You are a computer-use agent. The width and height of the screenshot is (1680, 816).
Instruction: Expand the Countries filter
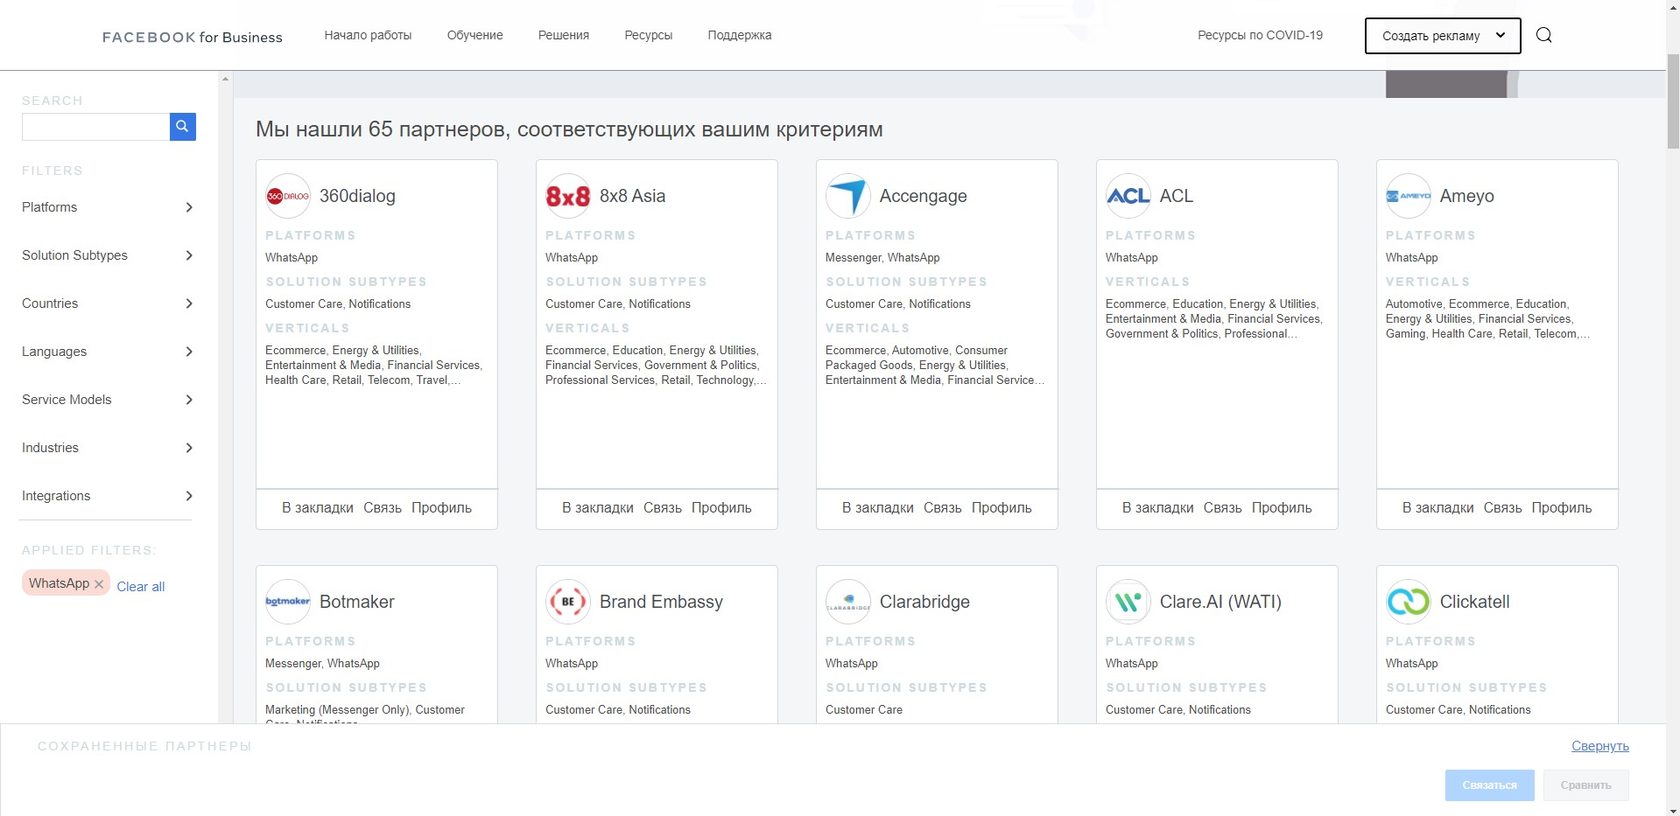(107, 303)
